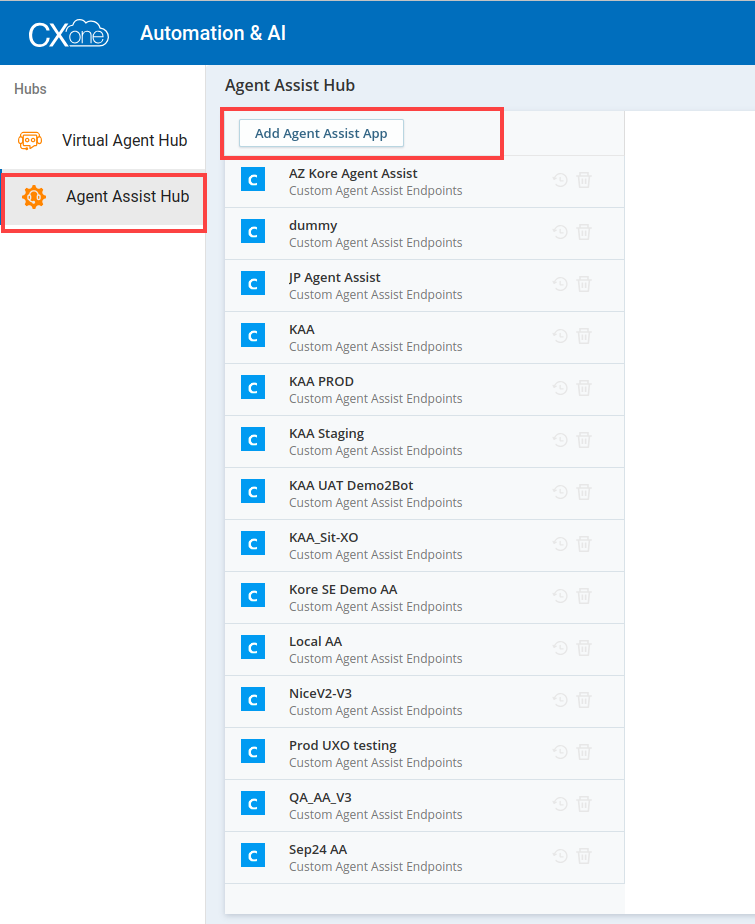Open history icon for KAA PROD
Image resolution: width=755 pixels, height=924 pixels.
[x=560, y=388]
